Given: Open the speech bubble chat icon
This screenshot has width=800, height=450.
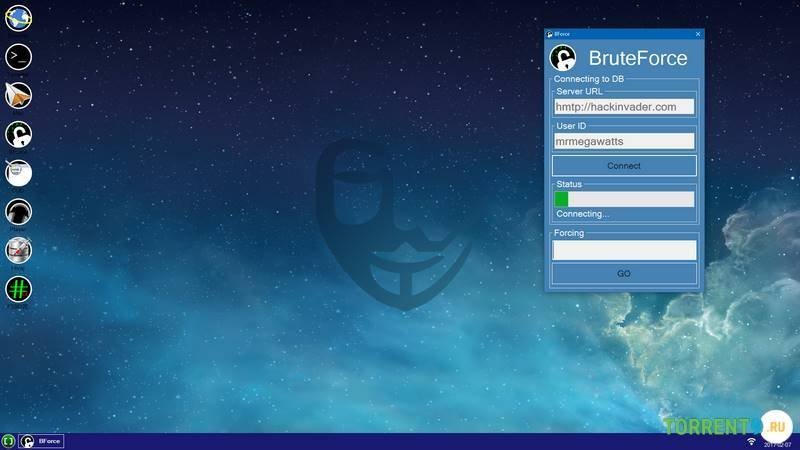Looking at the screenshot, I should point(18,172).
